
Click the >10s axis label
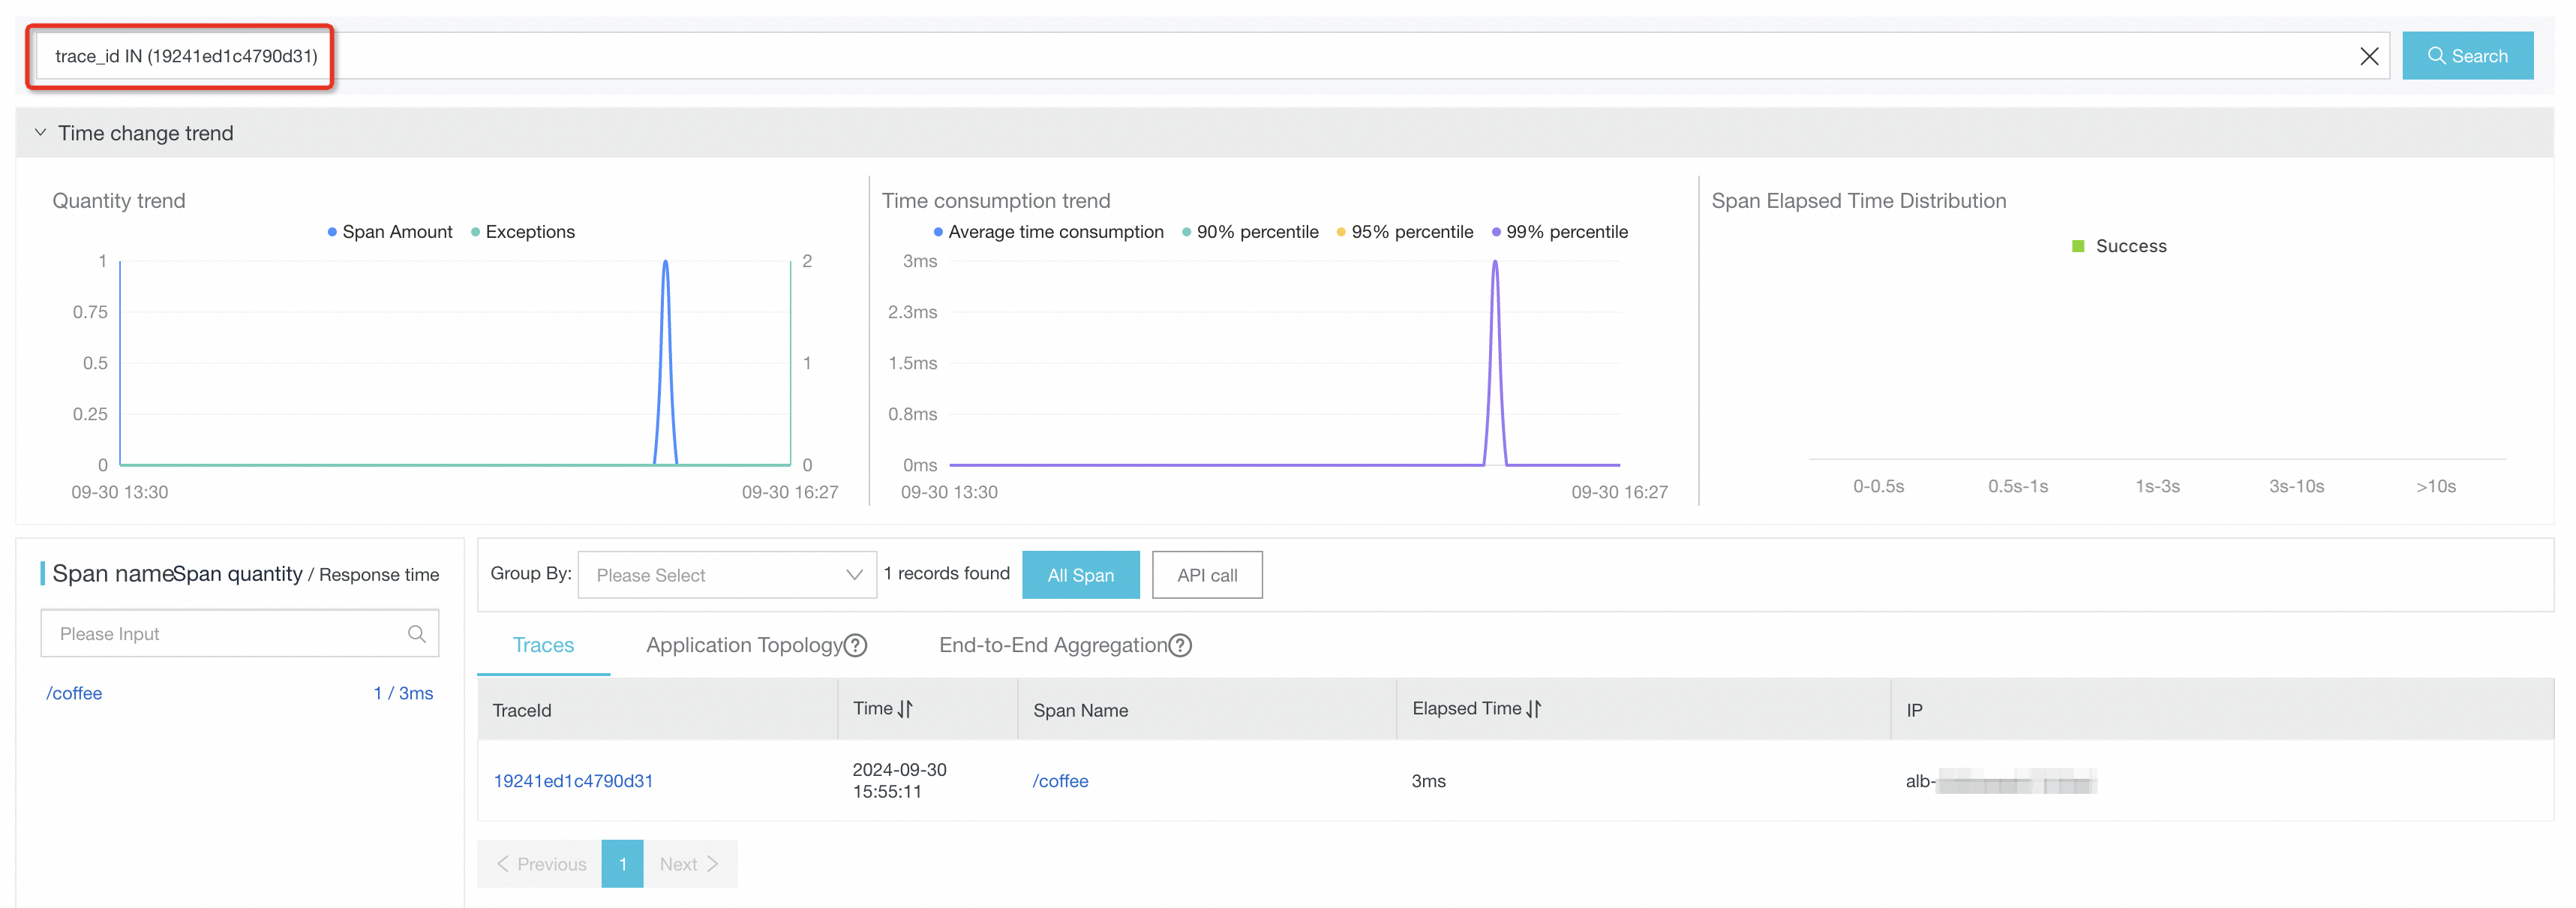(x=2436, y=486)
